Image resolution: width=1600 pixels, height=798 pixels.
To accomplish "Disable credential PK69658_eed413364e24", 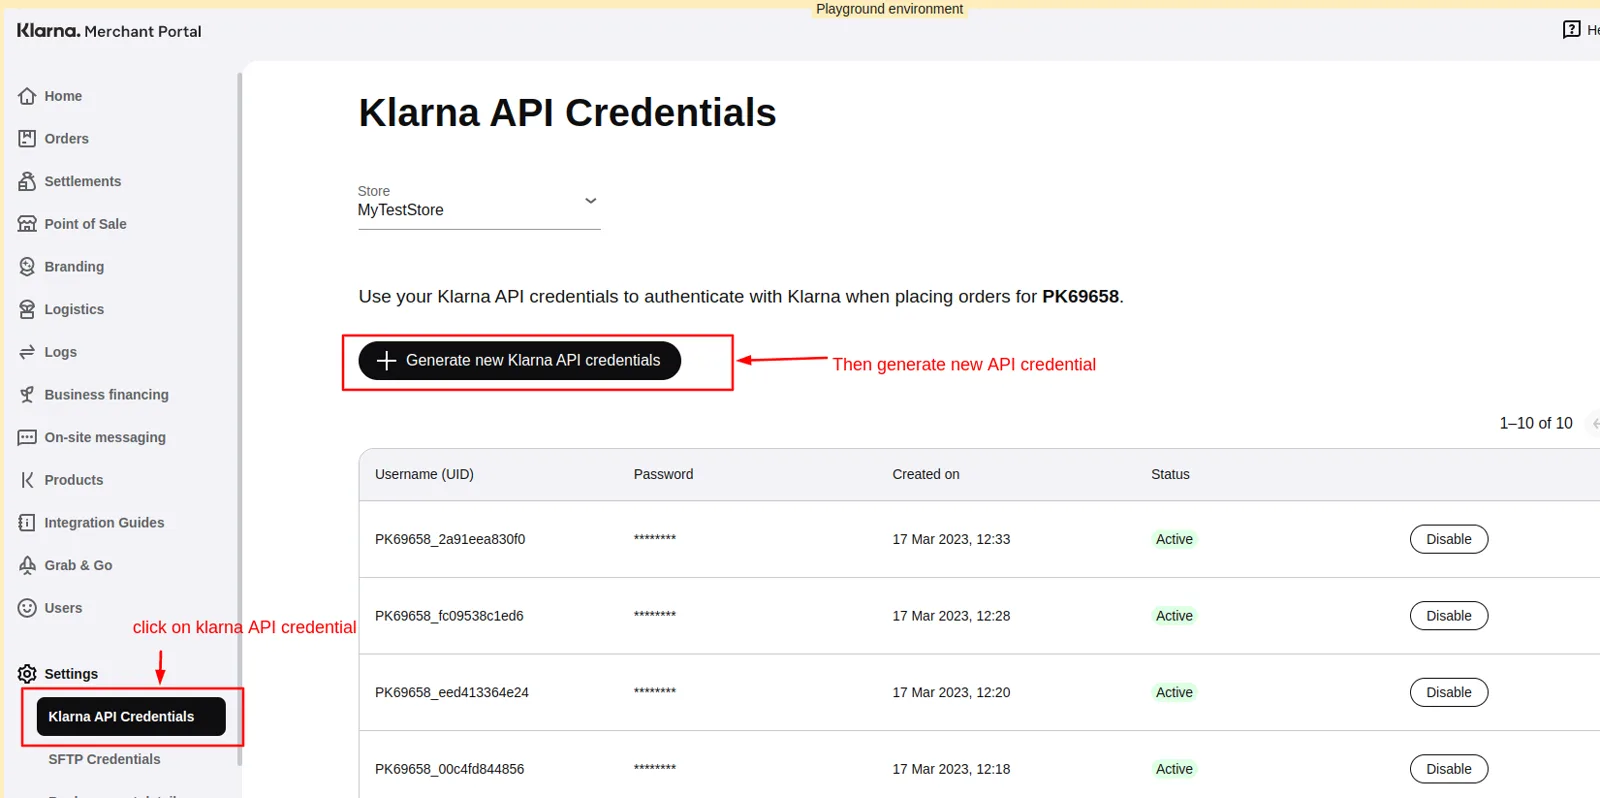I will pyautogui.click(x=1449, y=692).
